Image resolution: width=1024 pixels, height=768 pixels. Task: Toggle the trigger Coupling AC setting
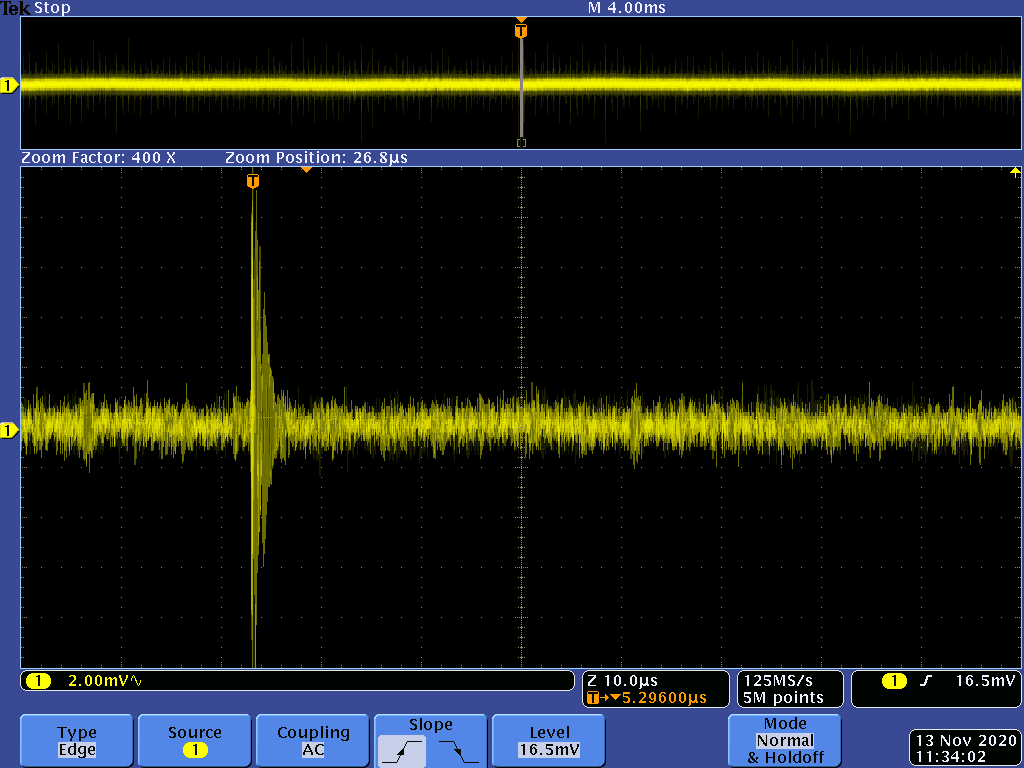point(313,741)
